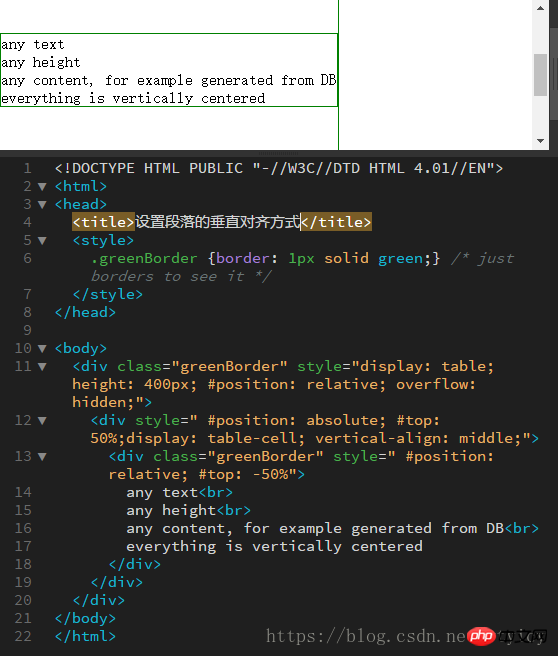Click the .greenBorder CSS selector text

pos(144,259)
